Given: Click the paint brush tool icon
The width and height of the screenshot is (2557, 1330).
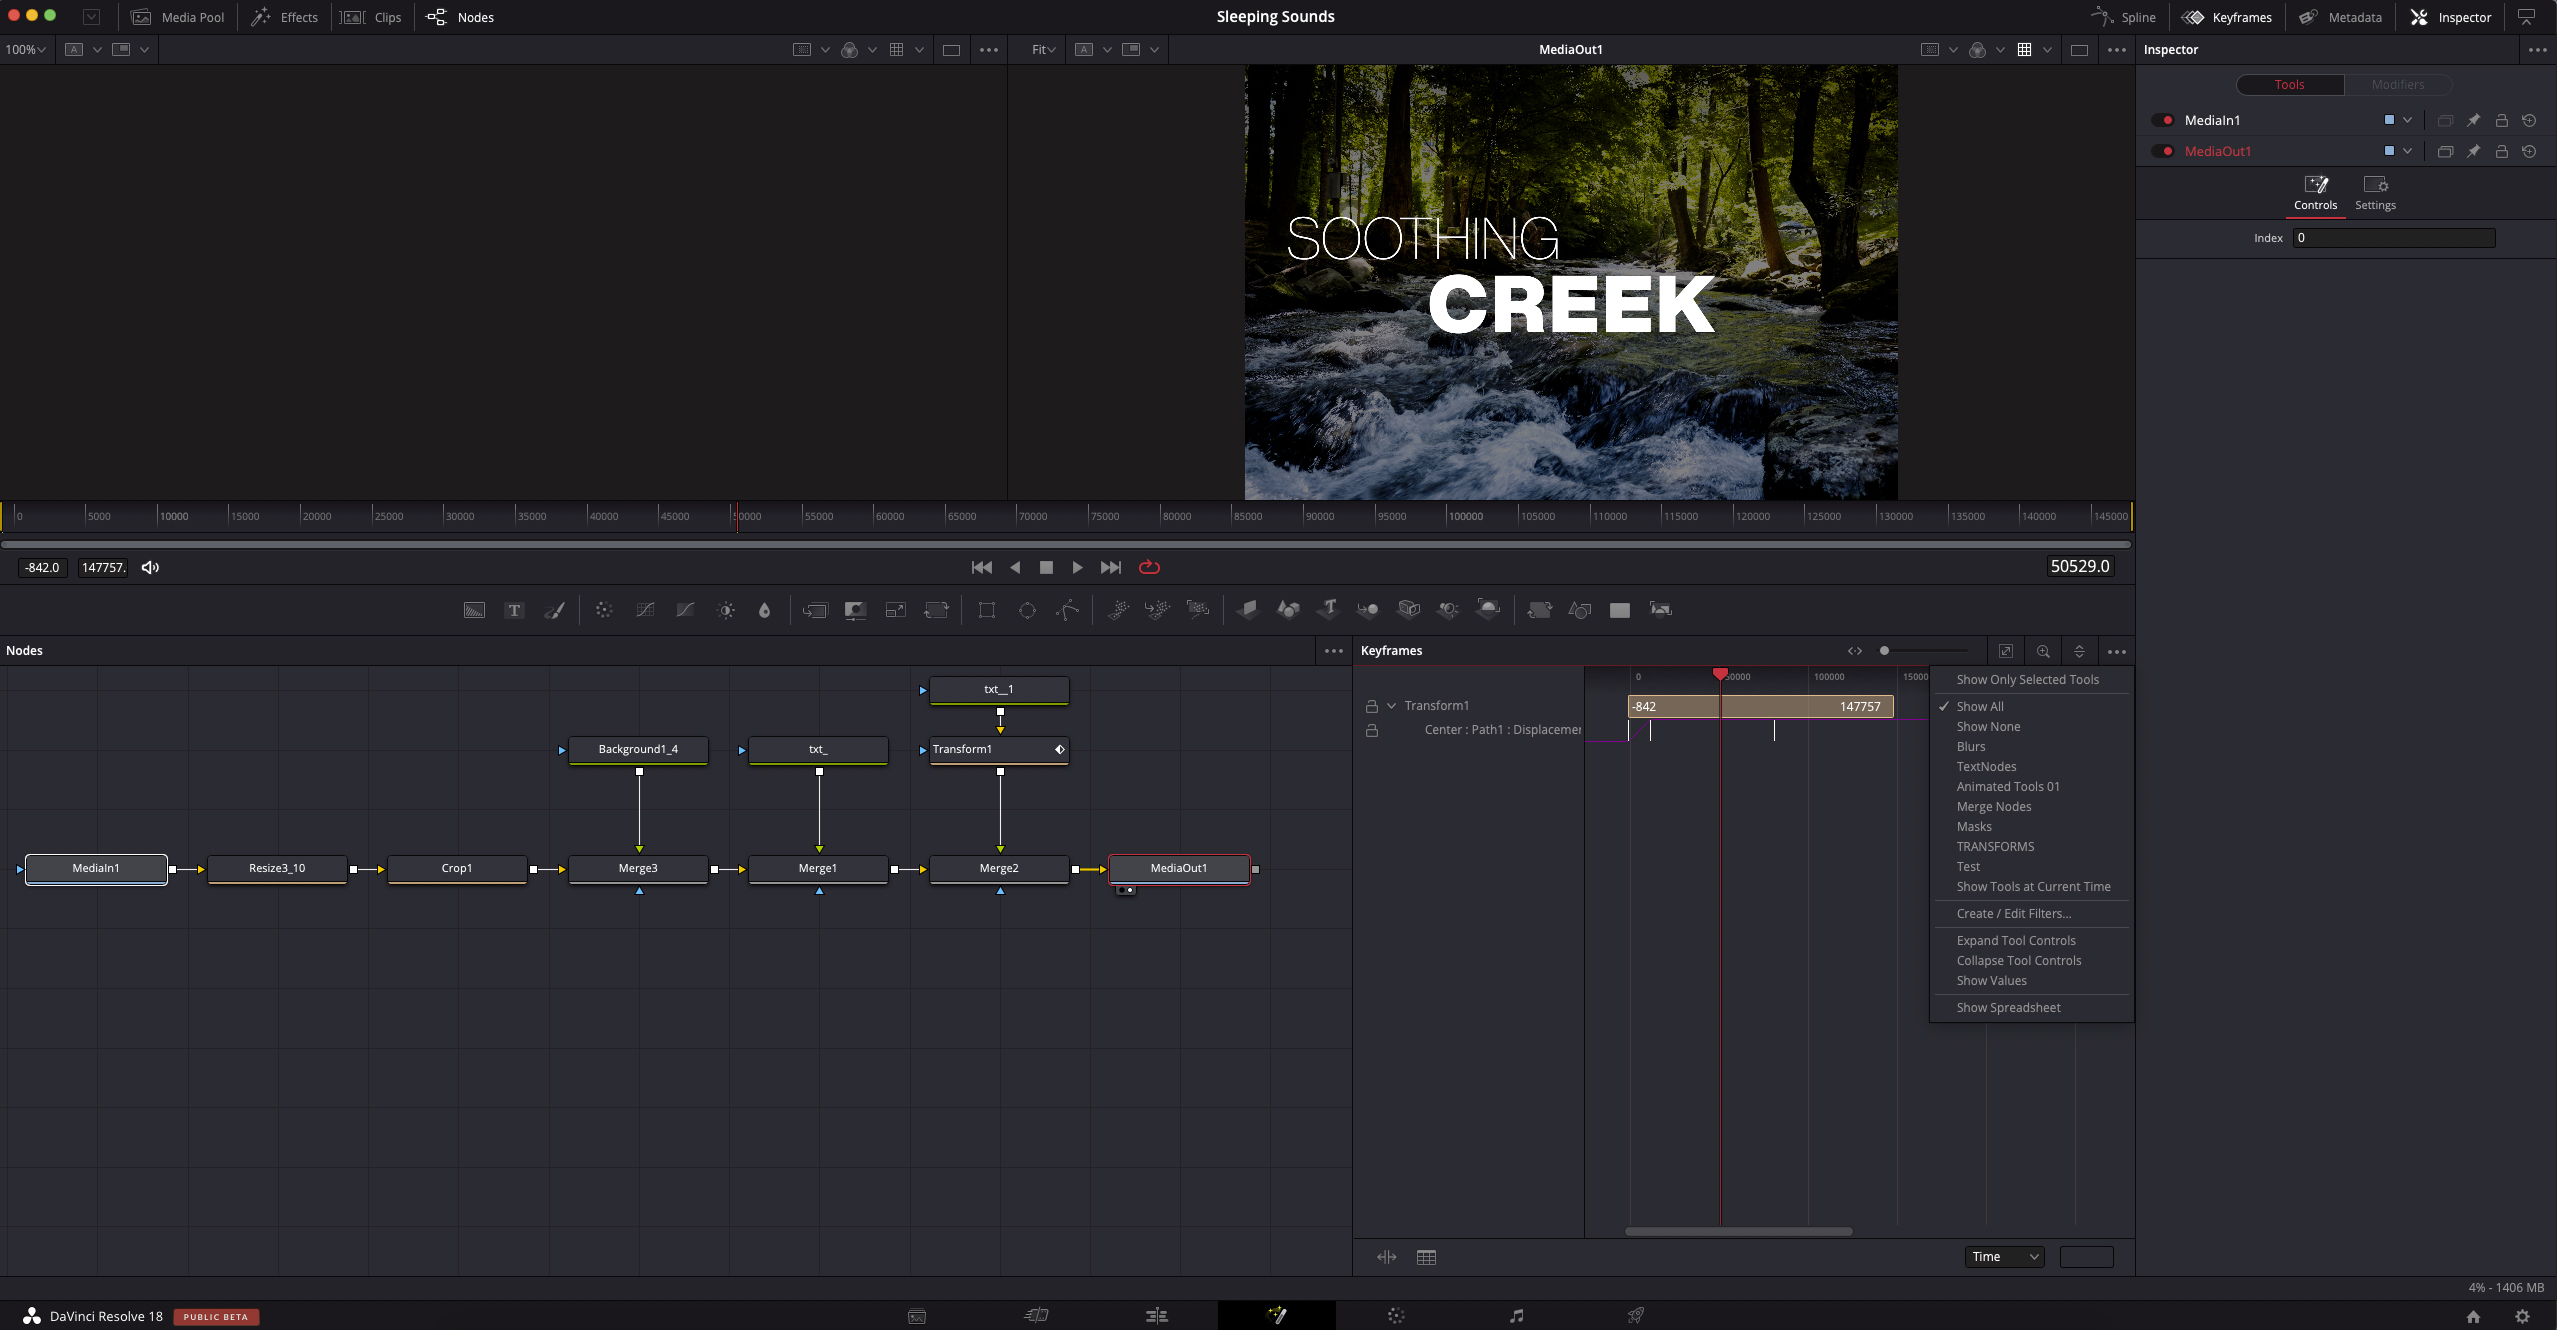Looking at the screenshot, I should [555, 609].
